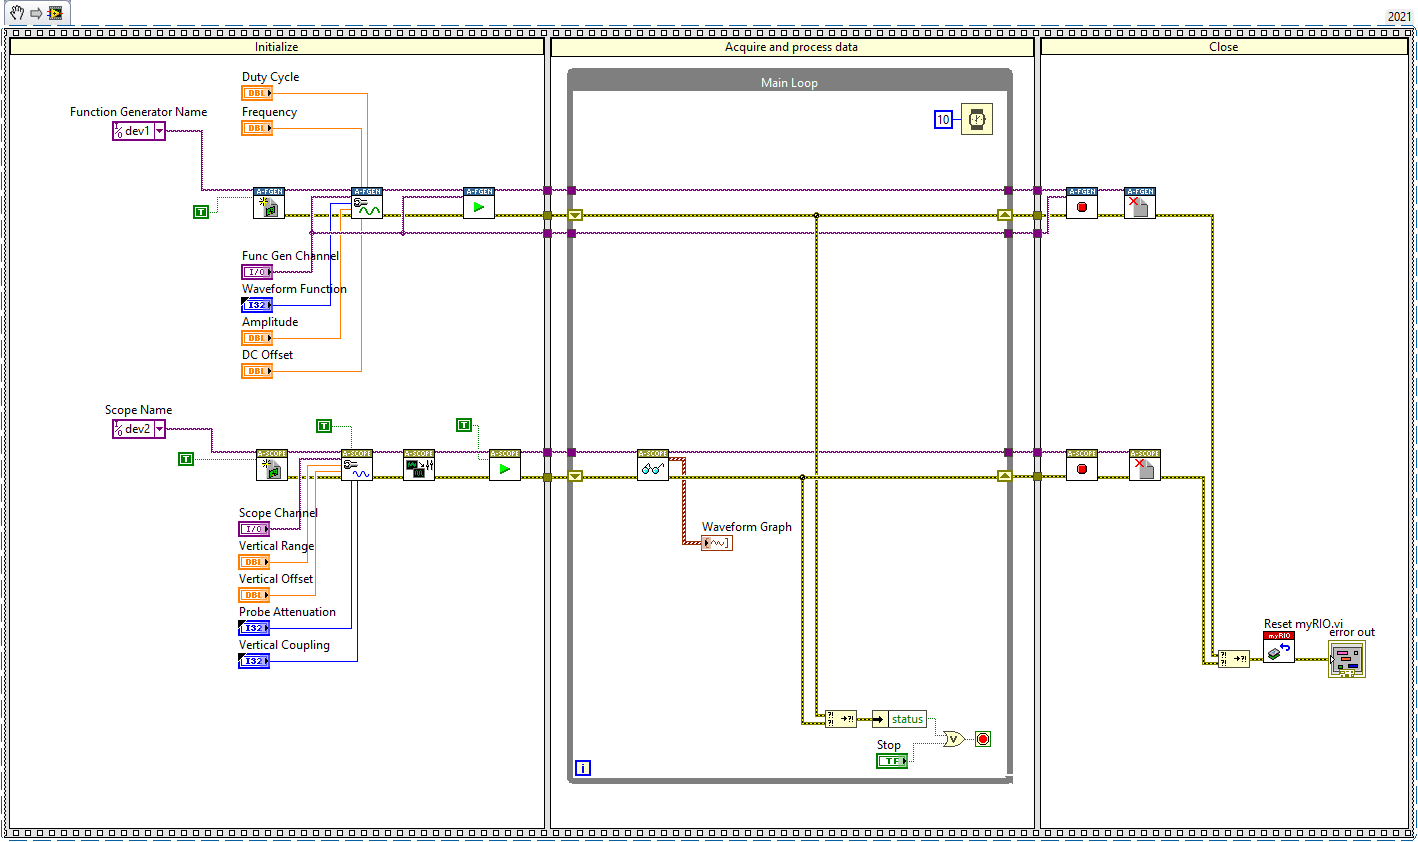Image resolution: width=1418 pixels, height=842 pixels.
Task: Select the DC Offset DBL terminal
Action: coord(257,371)
